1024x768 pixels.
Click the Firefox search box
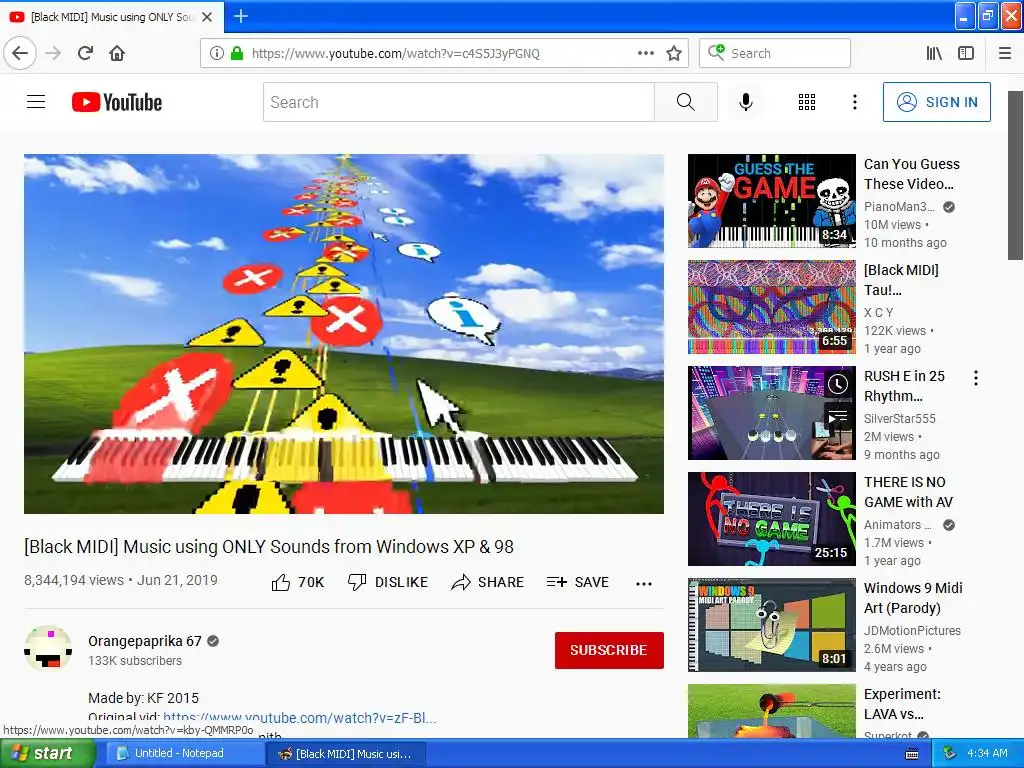click(775, 53)
